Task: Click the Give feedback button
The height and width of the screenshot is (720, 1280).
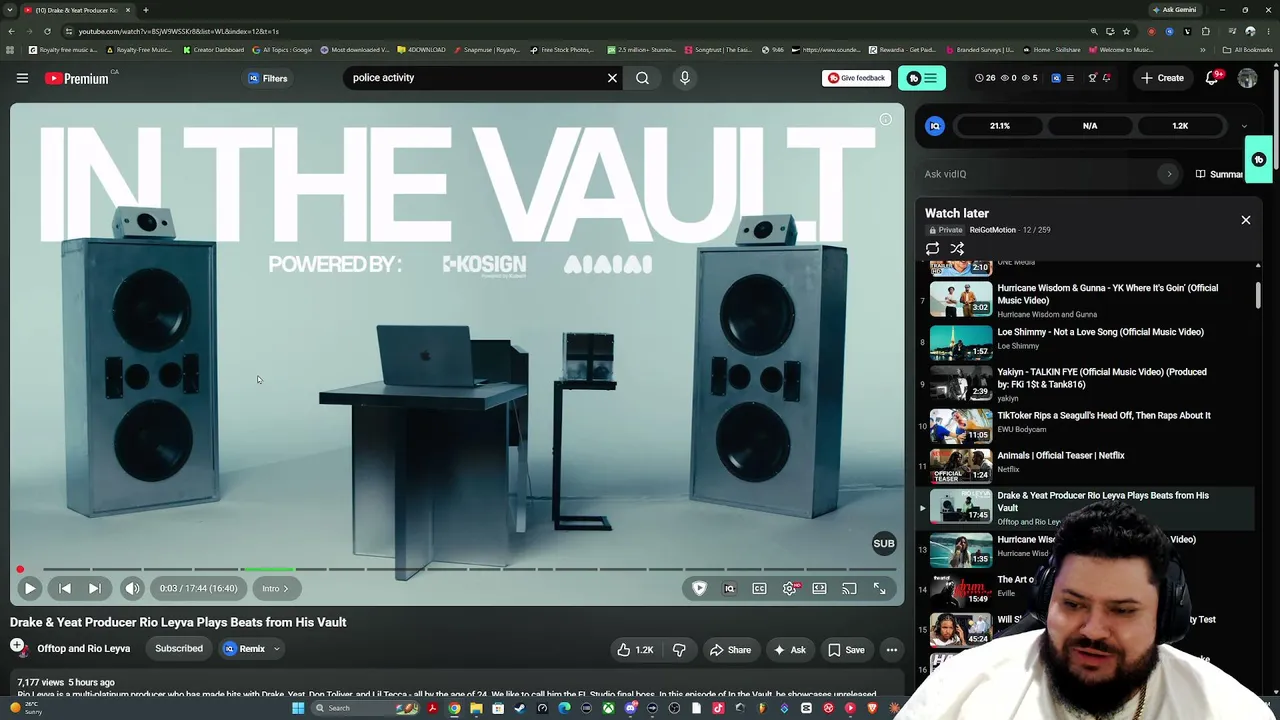Action: 855,78
